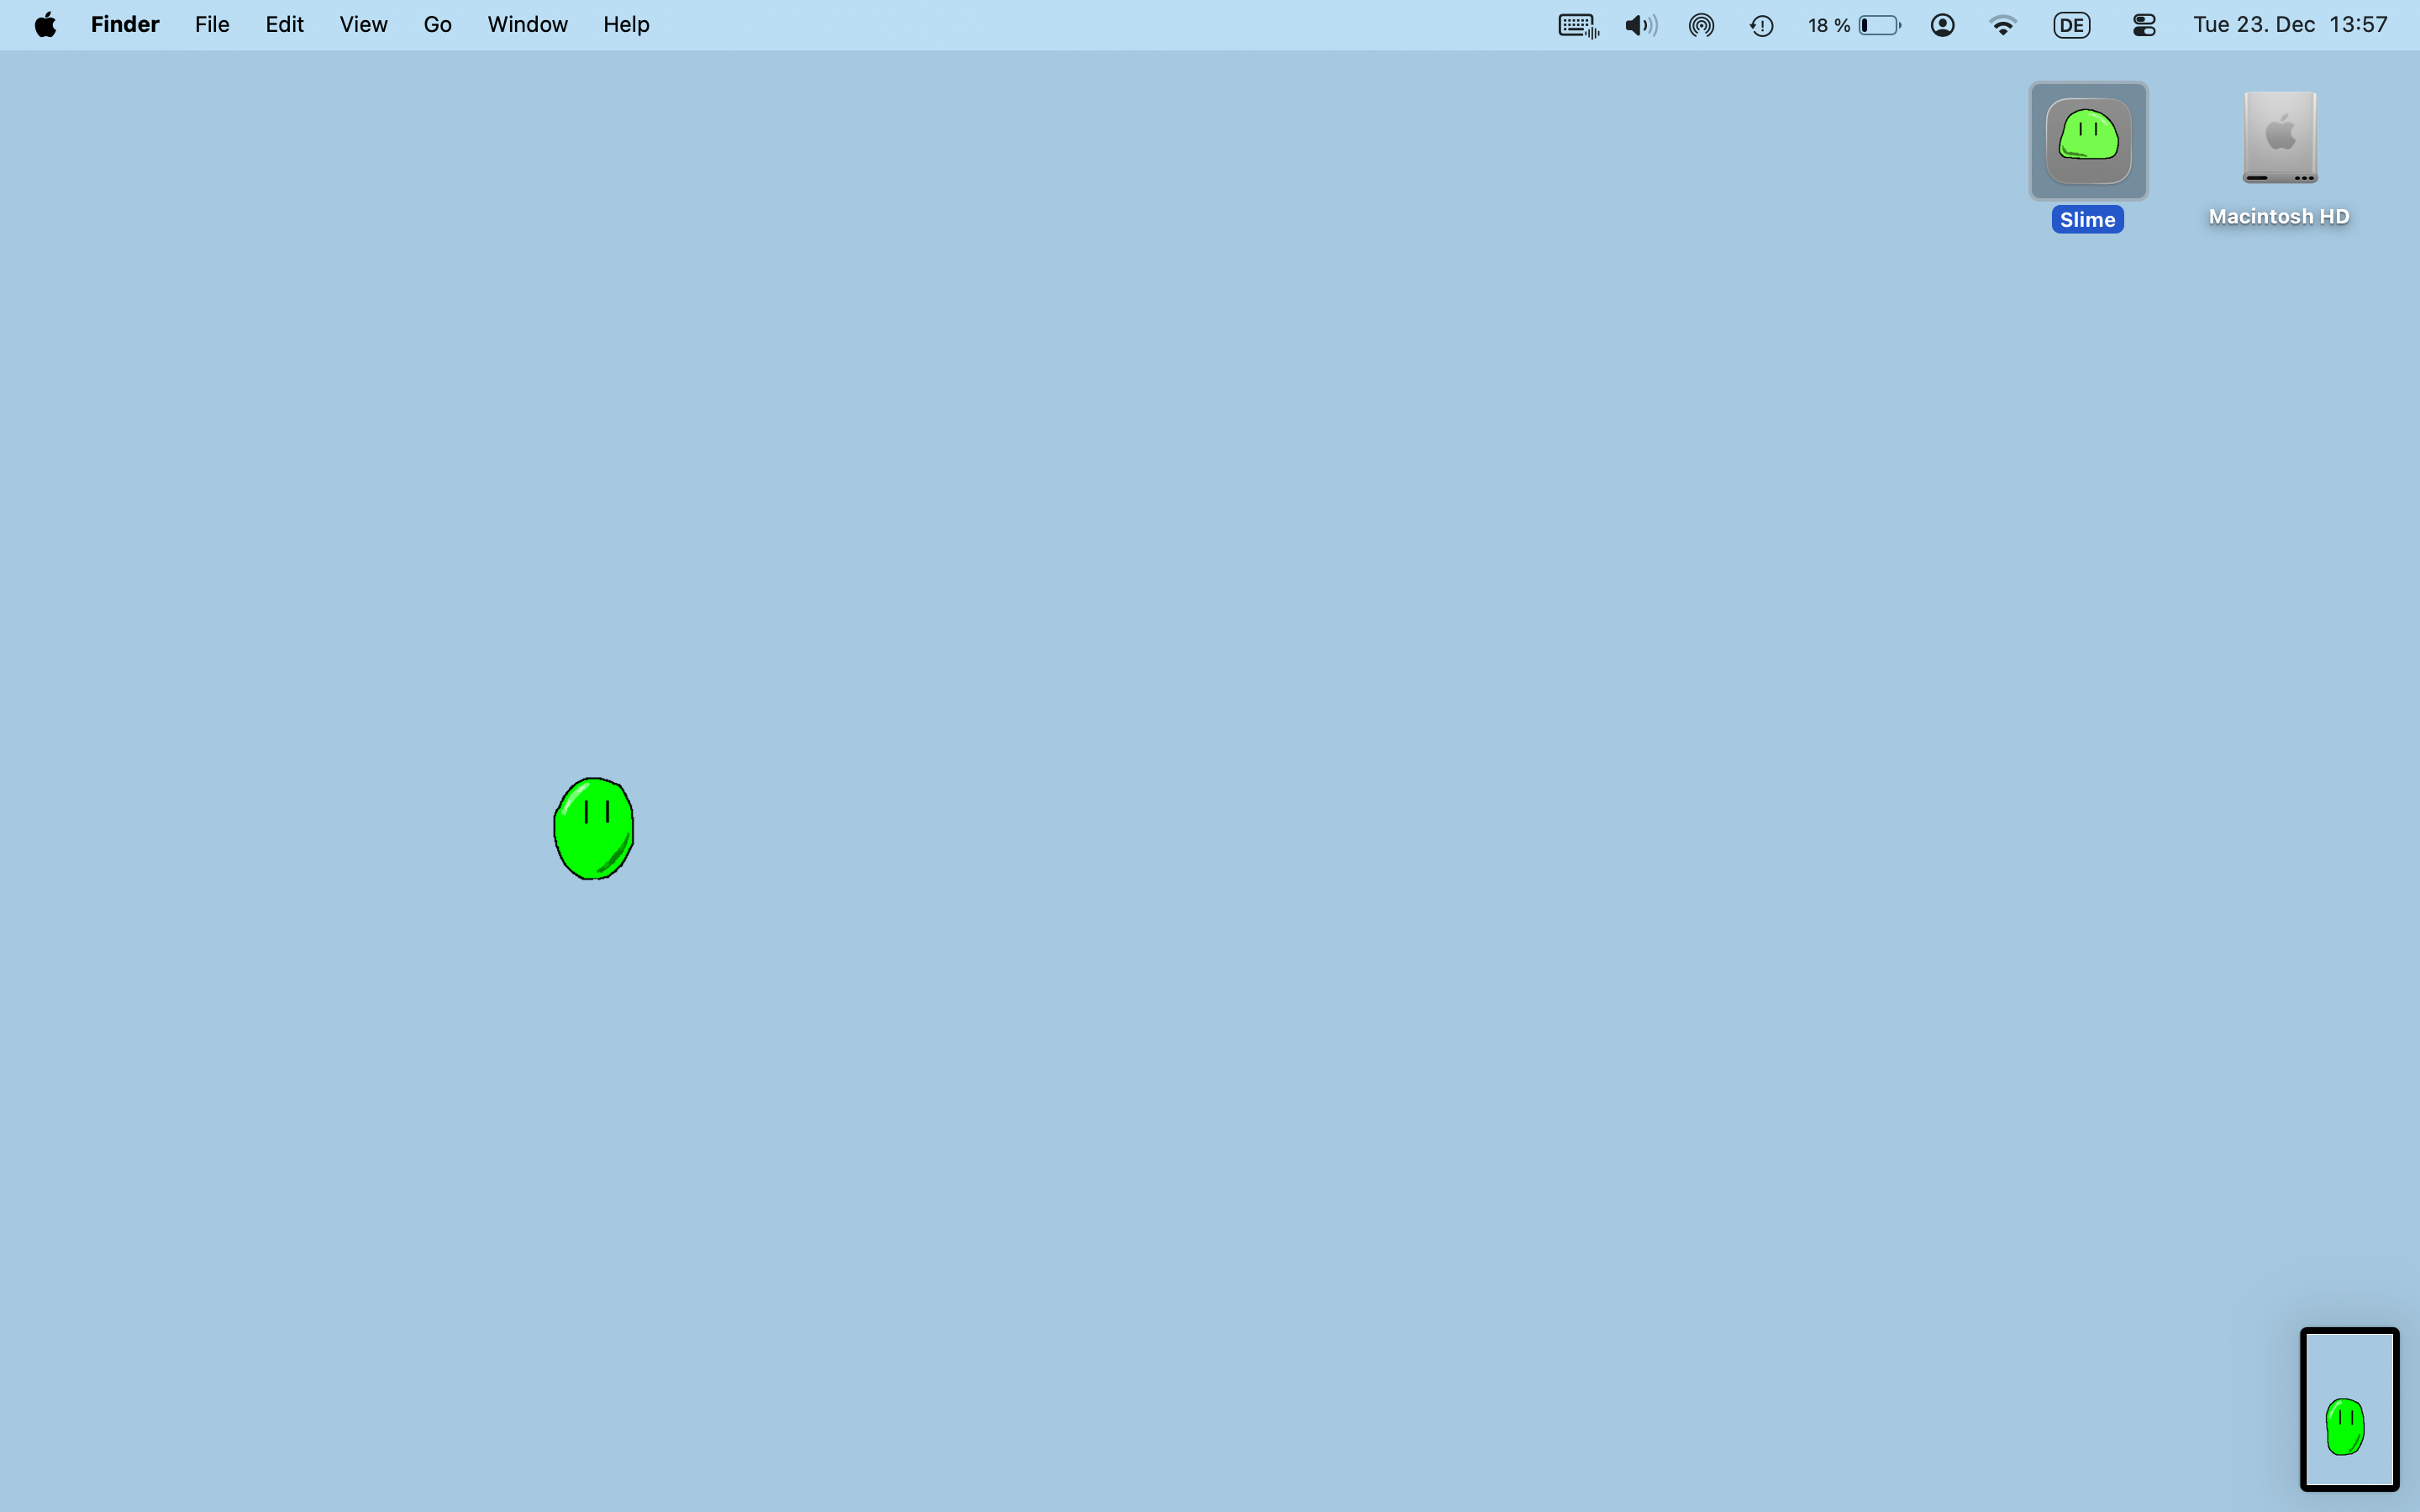
Task: Click the AirDrop status icon
Action: pos(1701,25)
